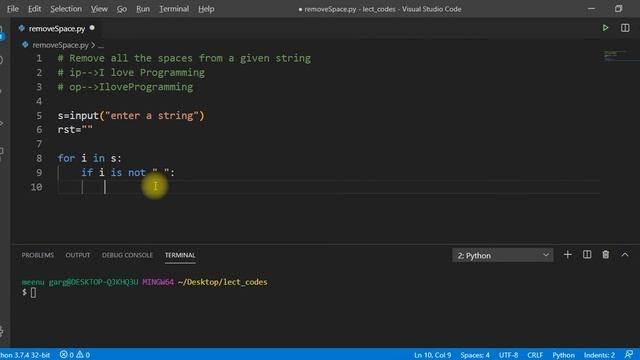The width and height of the screenshot is (640, 360).
Task: Restore down the Visual Studio Code window
Action: (x=618, y=9)
